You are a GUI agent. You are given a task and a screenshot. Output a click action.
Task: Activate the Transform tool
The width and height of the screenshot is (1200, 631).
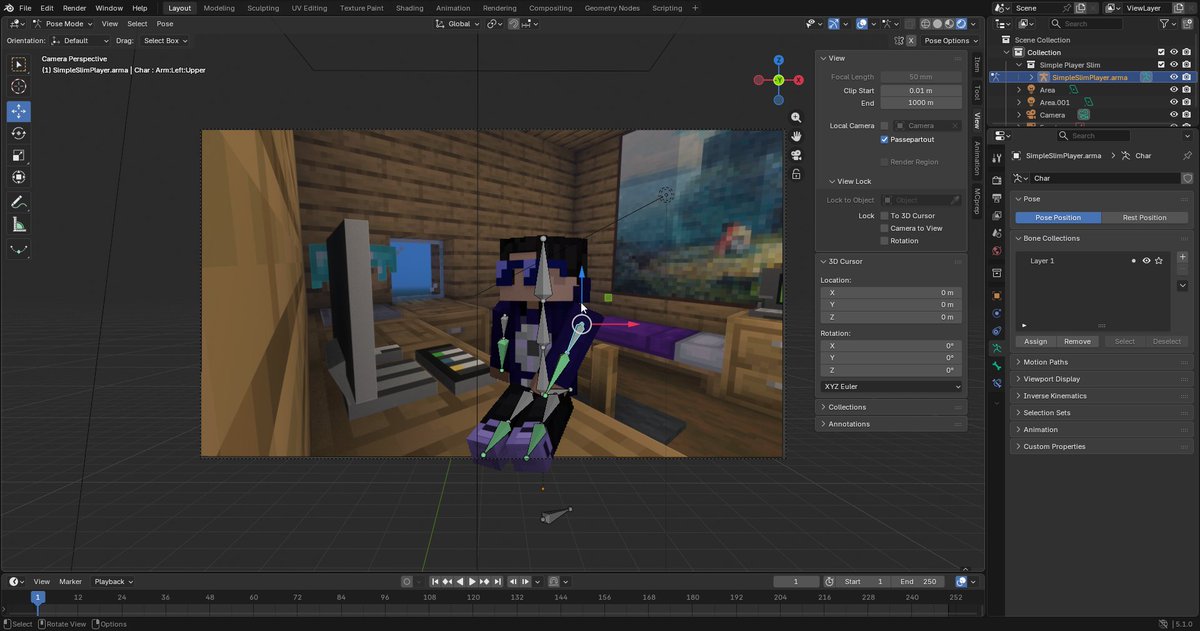tap(19, 178)
